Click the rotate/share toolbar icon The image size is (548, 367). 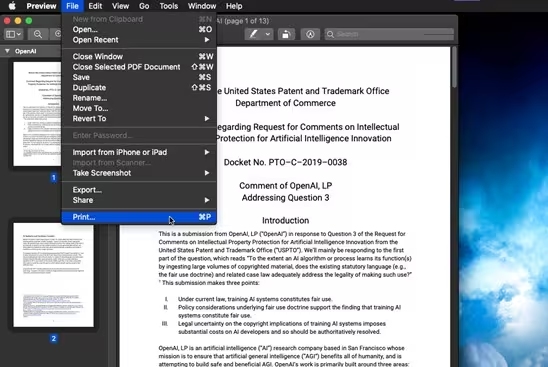(286, 34)
